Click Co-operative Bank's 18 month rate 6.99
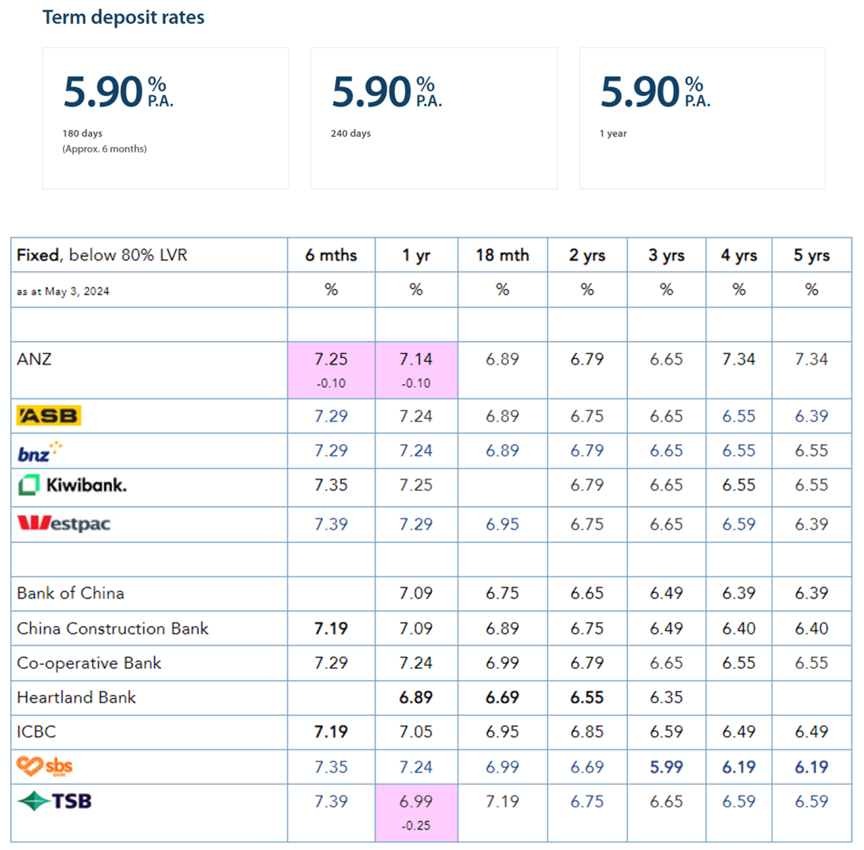The width and height of the screenshot is (864, 850). tap(503, 663)
